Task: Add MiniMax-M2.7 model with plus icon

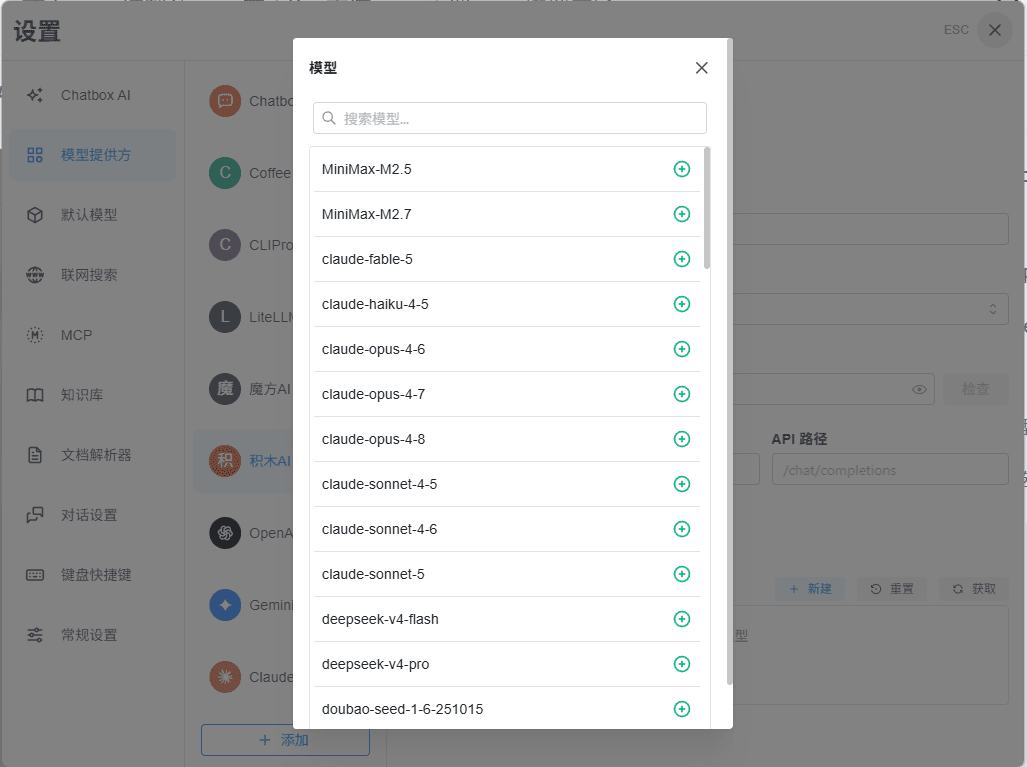Action: 682,214
